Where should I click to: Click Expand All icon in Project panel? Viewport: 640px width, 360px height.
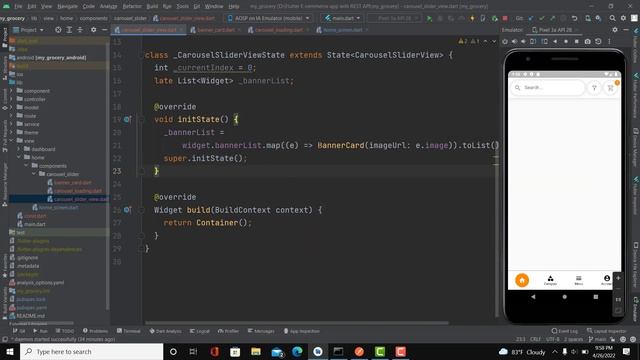(69, 30)
